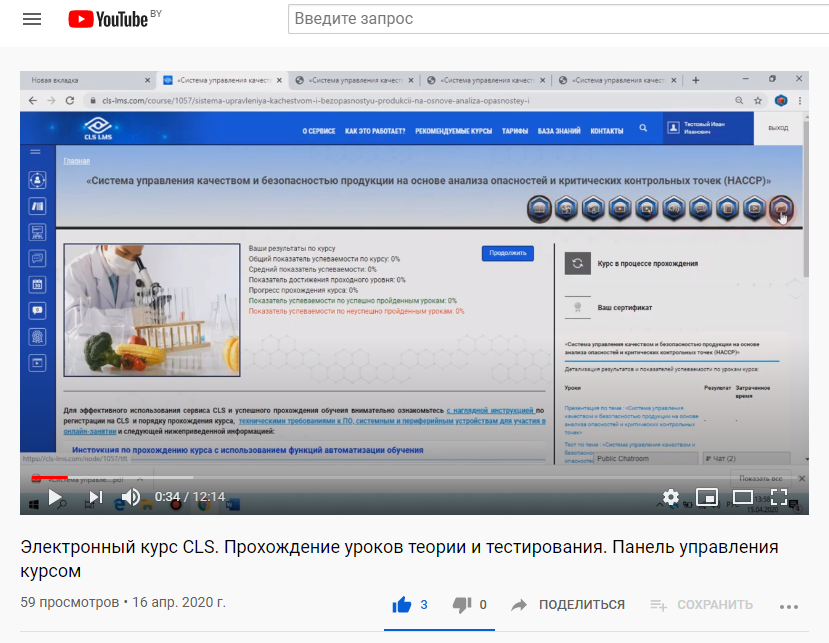Image resolution: width=829 pixels, height=643 pixels.
Task: Open a new browser tab with plus
Action: (x=696, y=80)
